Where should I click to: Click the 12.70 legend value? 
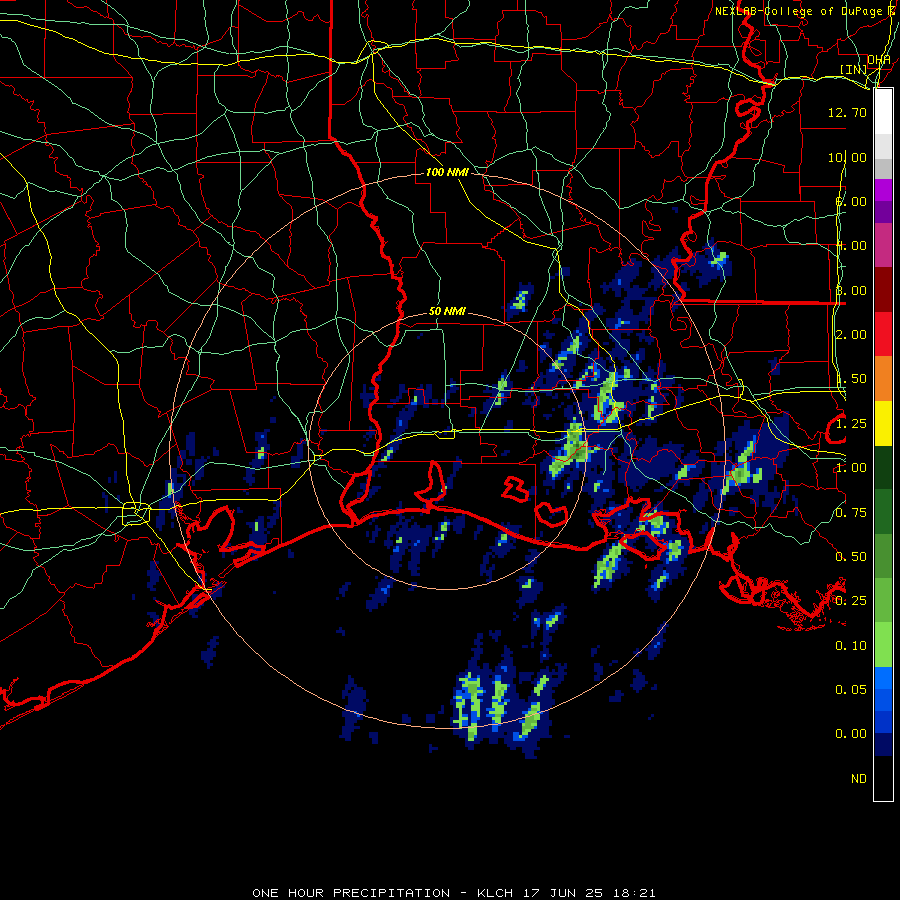pos(847,112)
